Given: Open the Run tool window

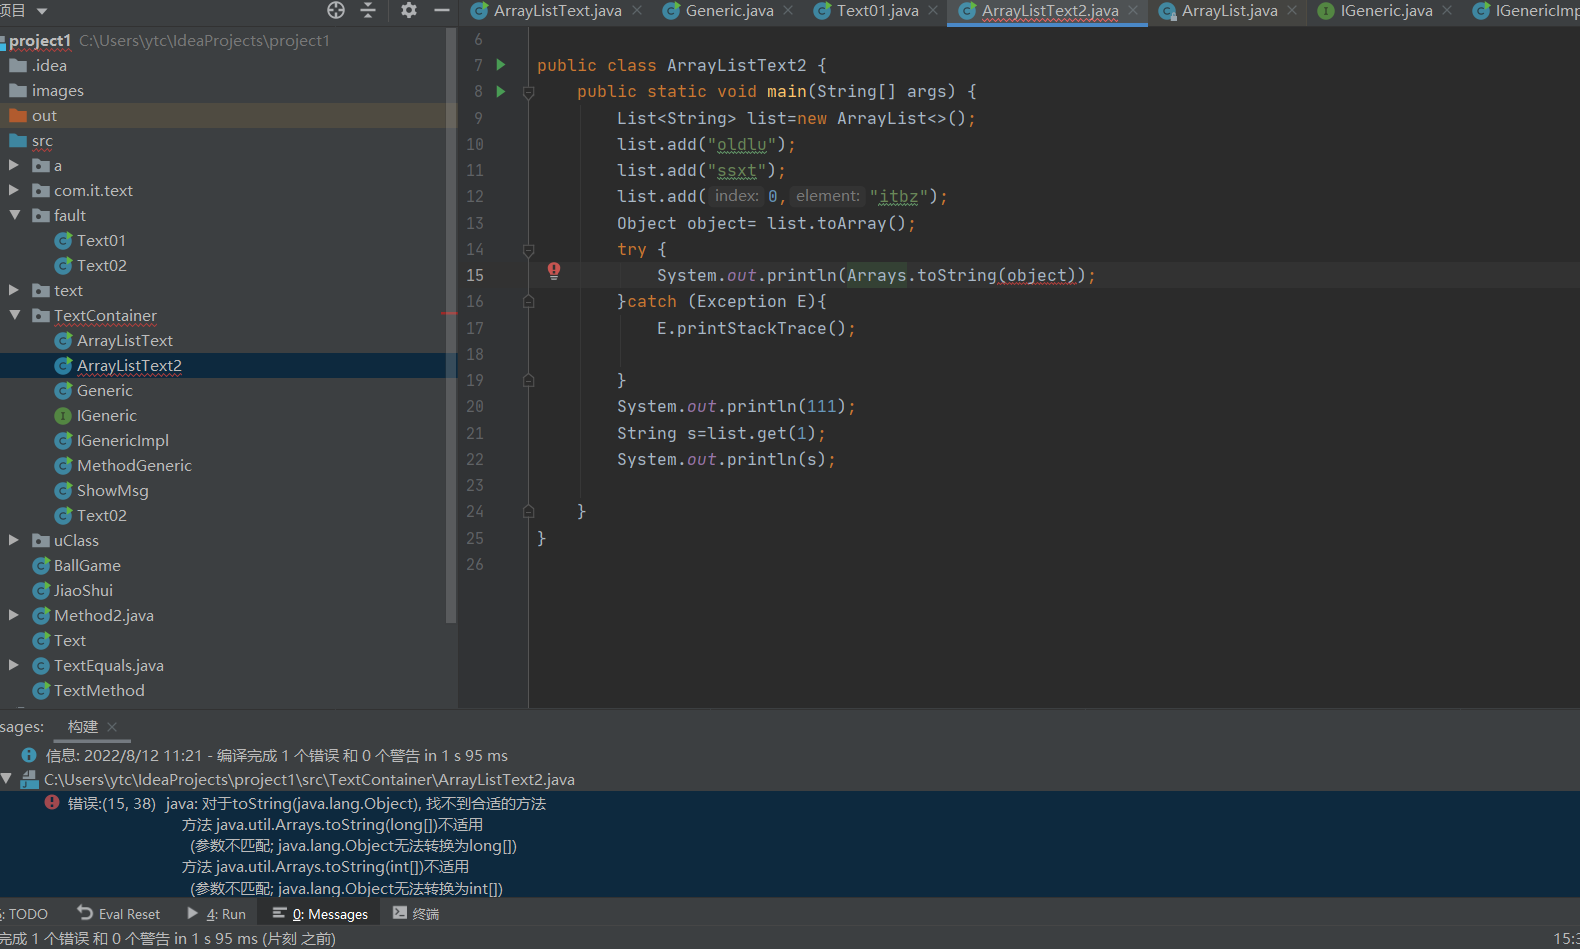Looking at the screenshot, I should click(216, 914).
